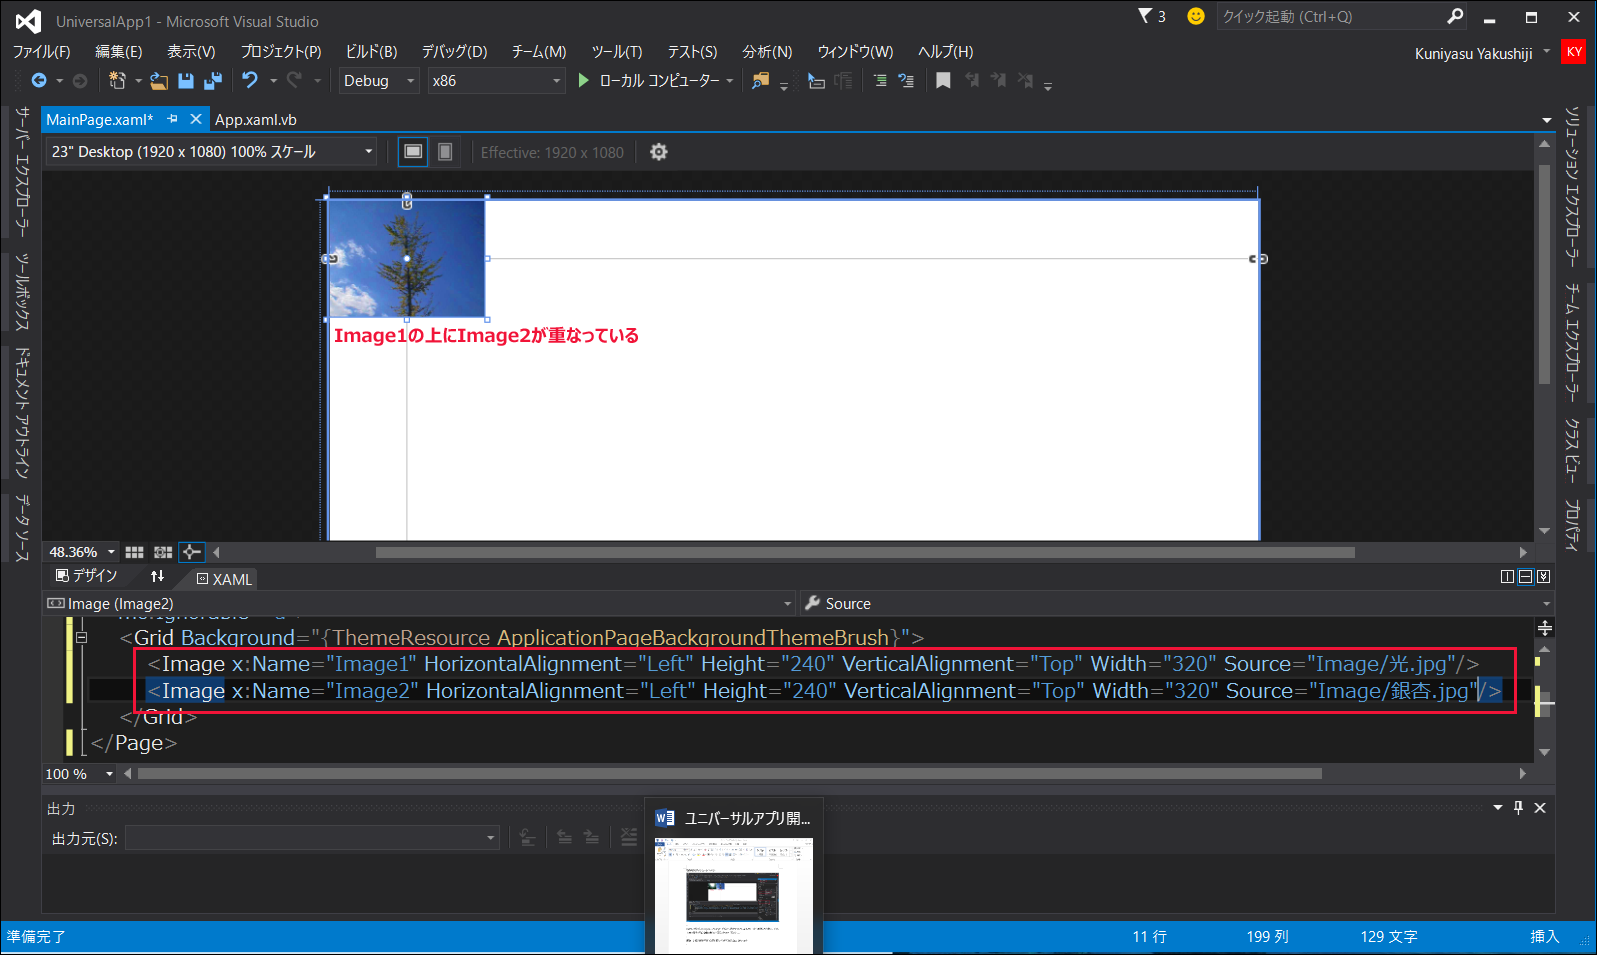
Task: Save the current file with the disk icon
Action: 186,81
